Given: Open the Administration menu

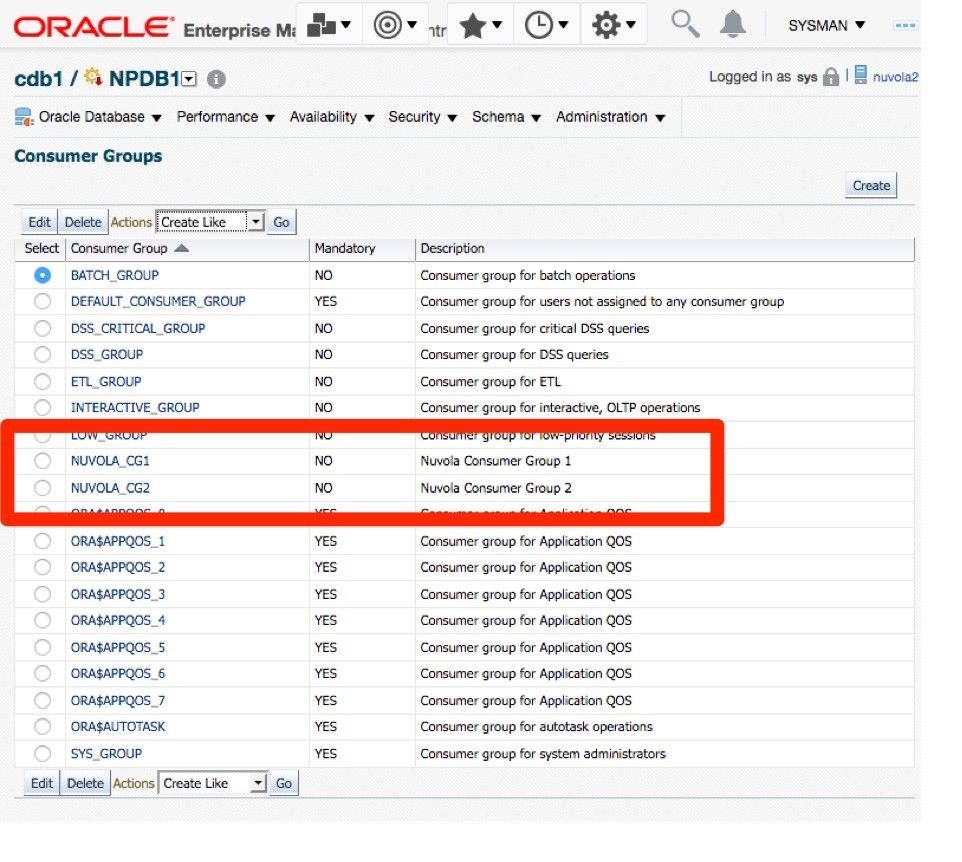Looking at the screenshot, I should (610, 117).
